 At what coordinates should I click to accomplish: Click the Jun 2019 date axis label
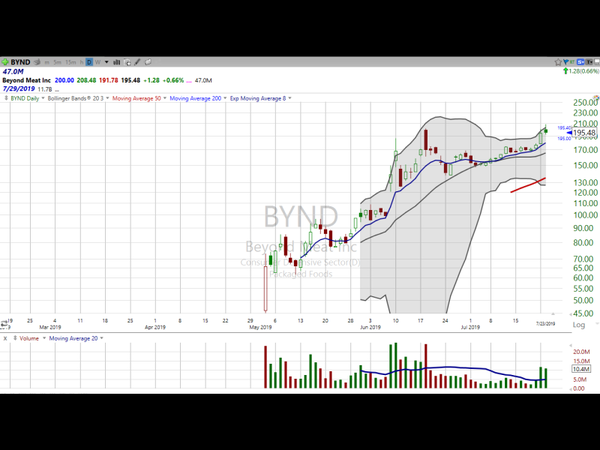[370, 327]
